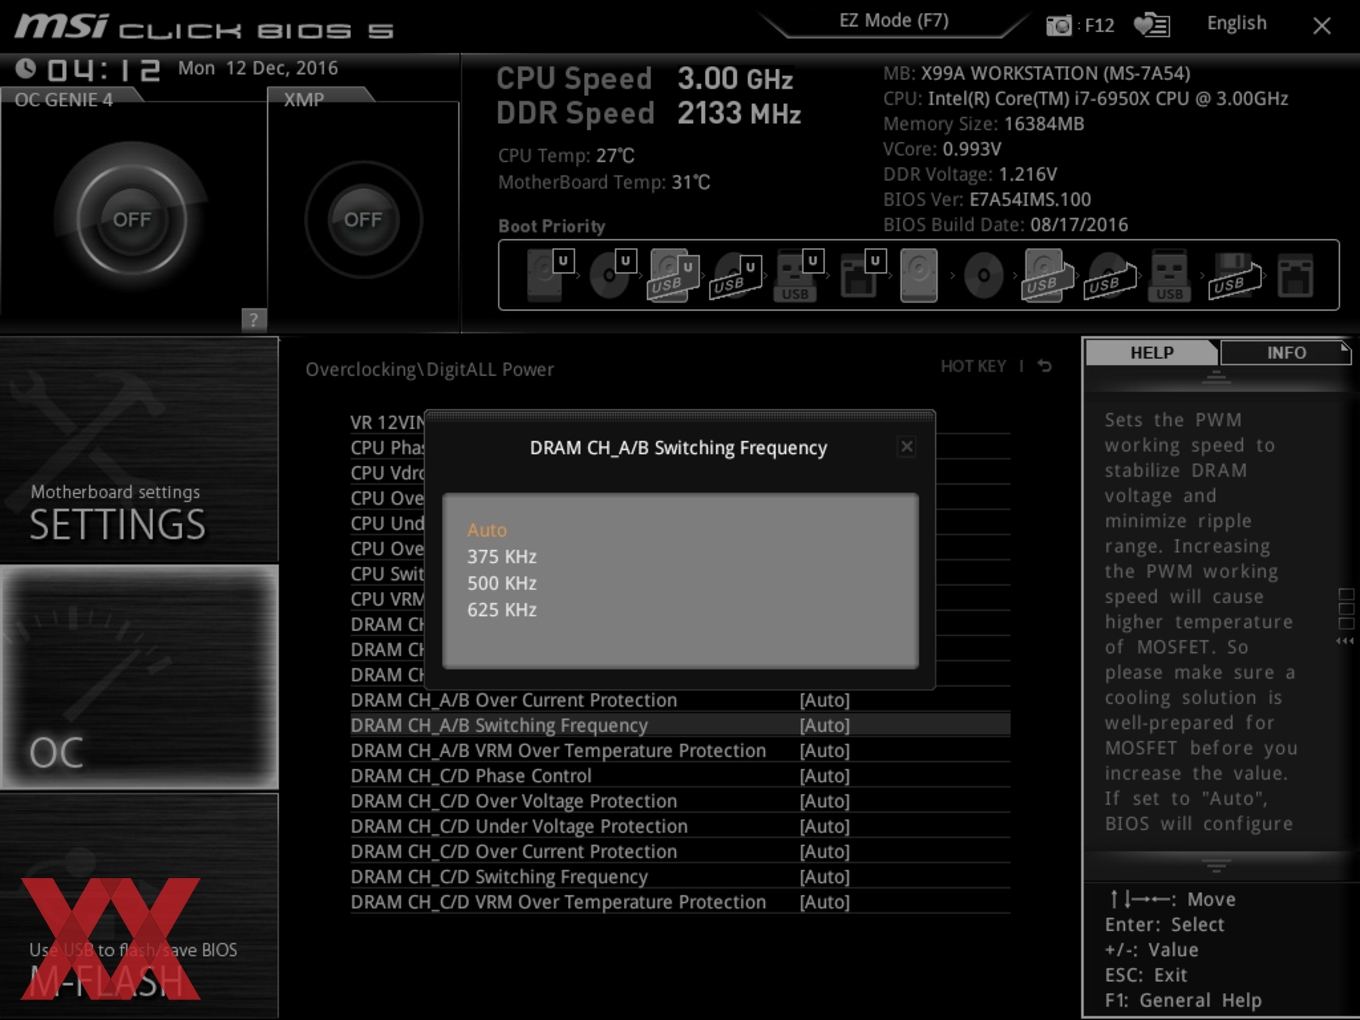Switch to the INFO tab
Viewport: 1360px width, 1020px height.
pos(1286,353)
